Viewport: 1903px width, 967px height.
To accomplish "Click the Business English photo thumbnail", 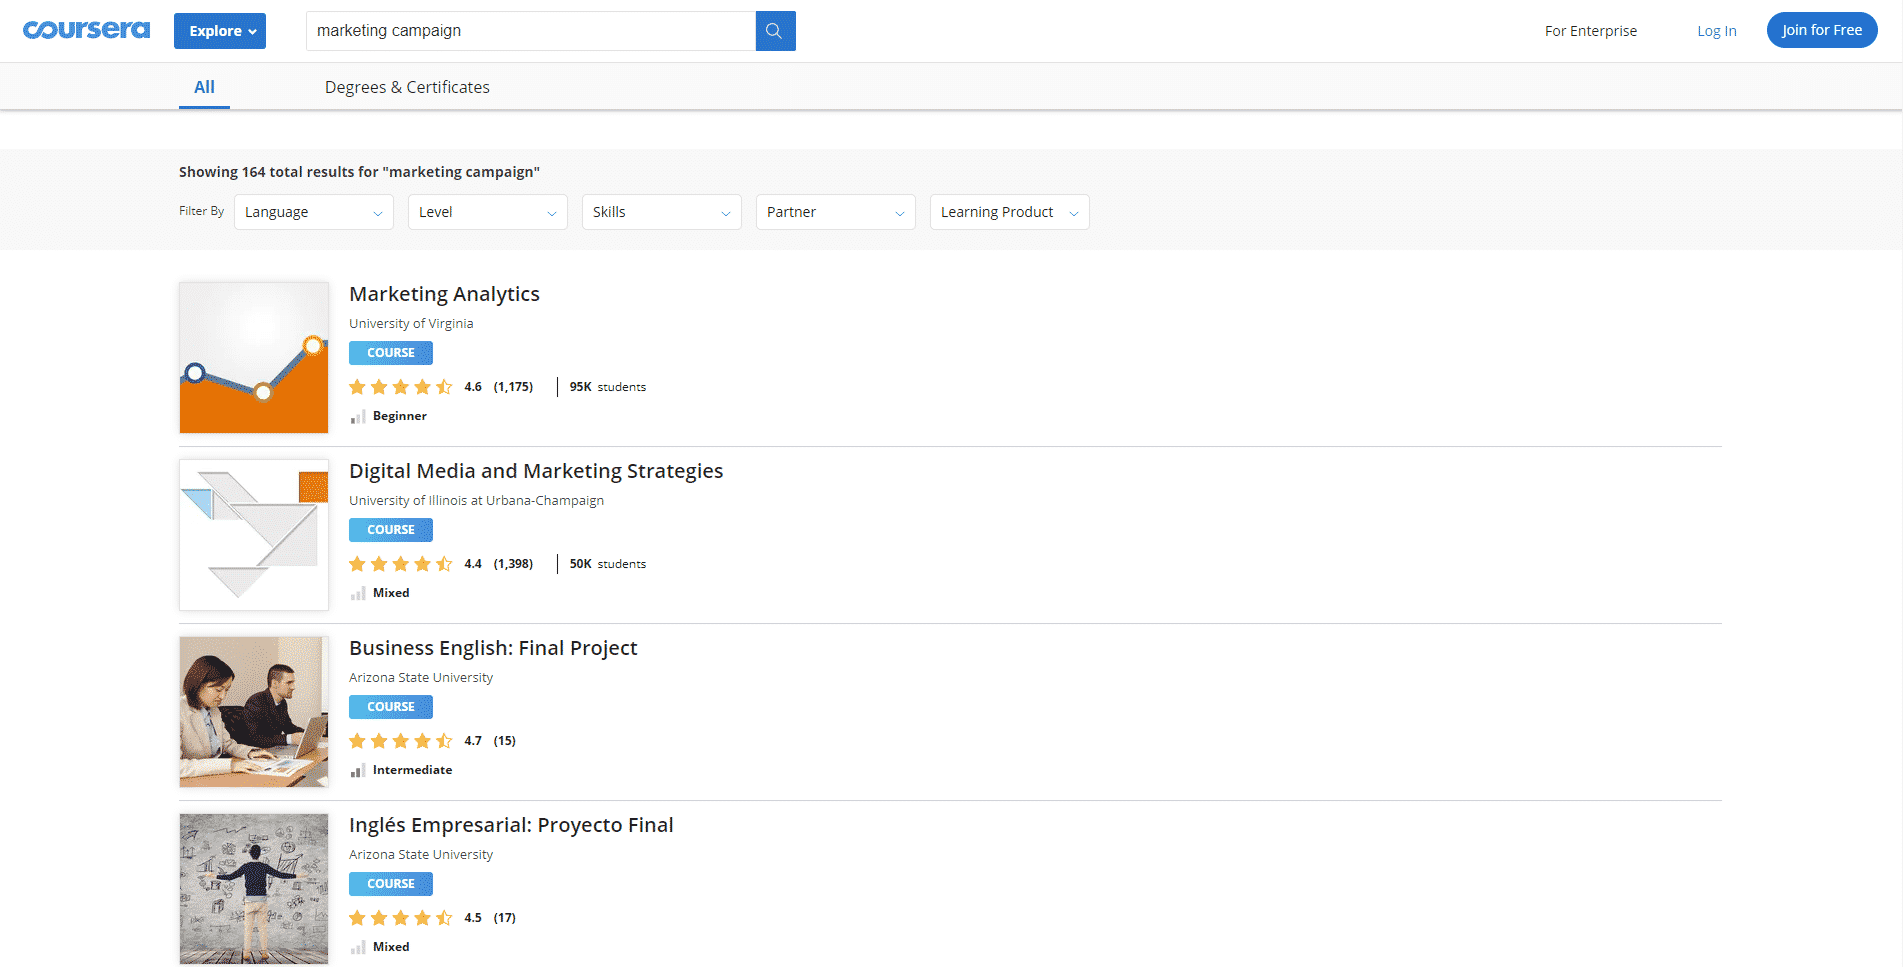I will click(254, 712).
